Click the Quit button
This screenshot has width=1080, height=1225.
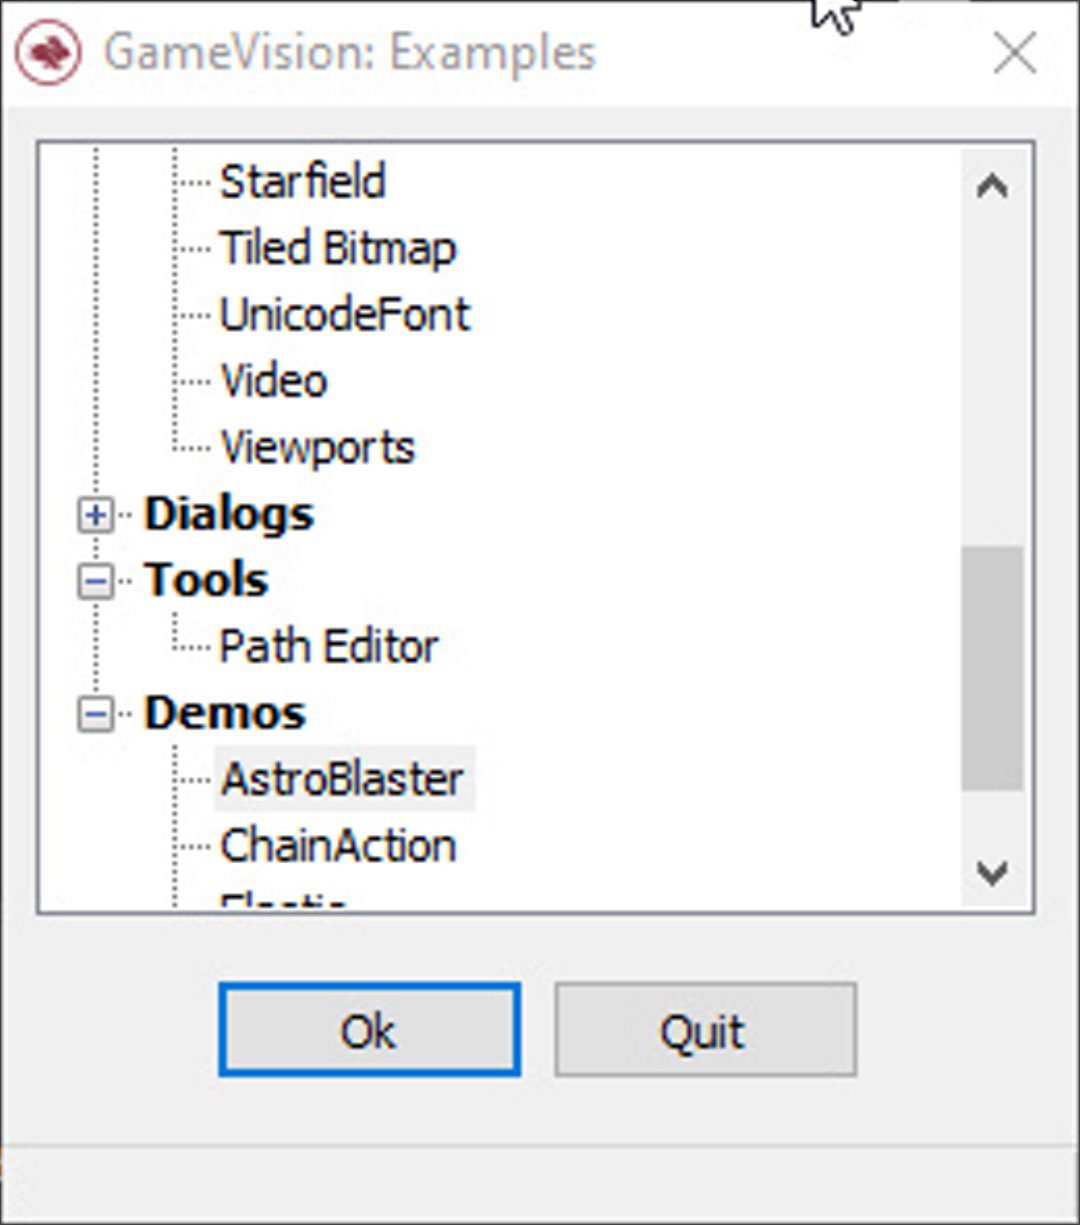[705, 1030]
